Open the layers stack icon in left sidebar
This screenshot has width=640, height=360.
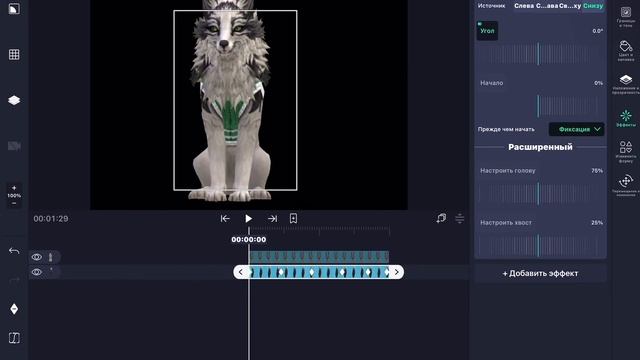(14, 100)
